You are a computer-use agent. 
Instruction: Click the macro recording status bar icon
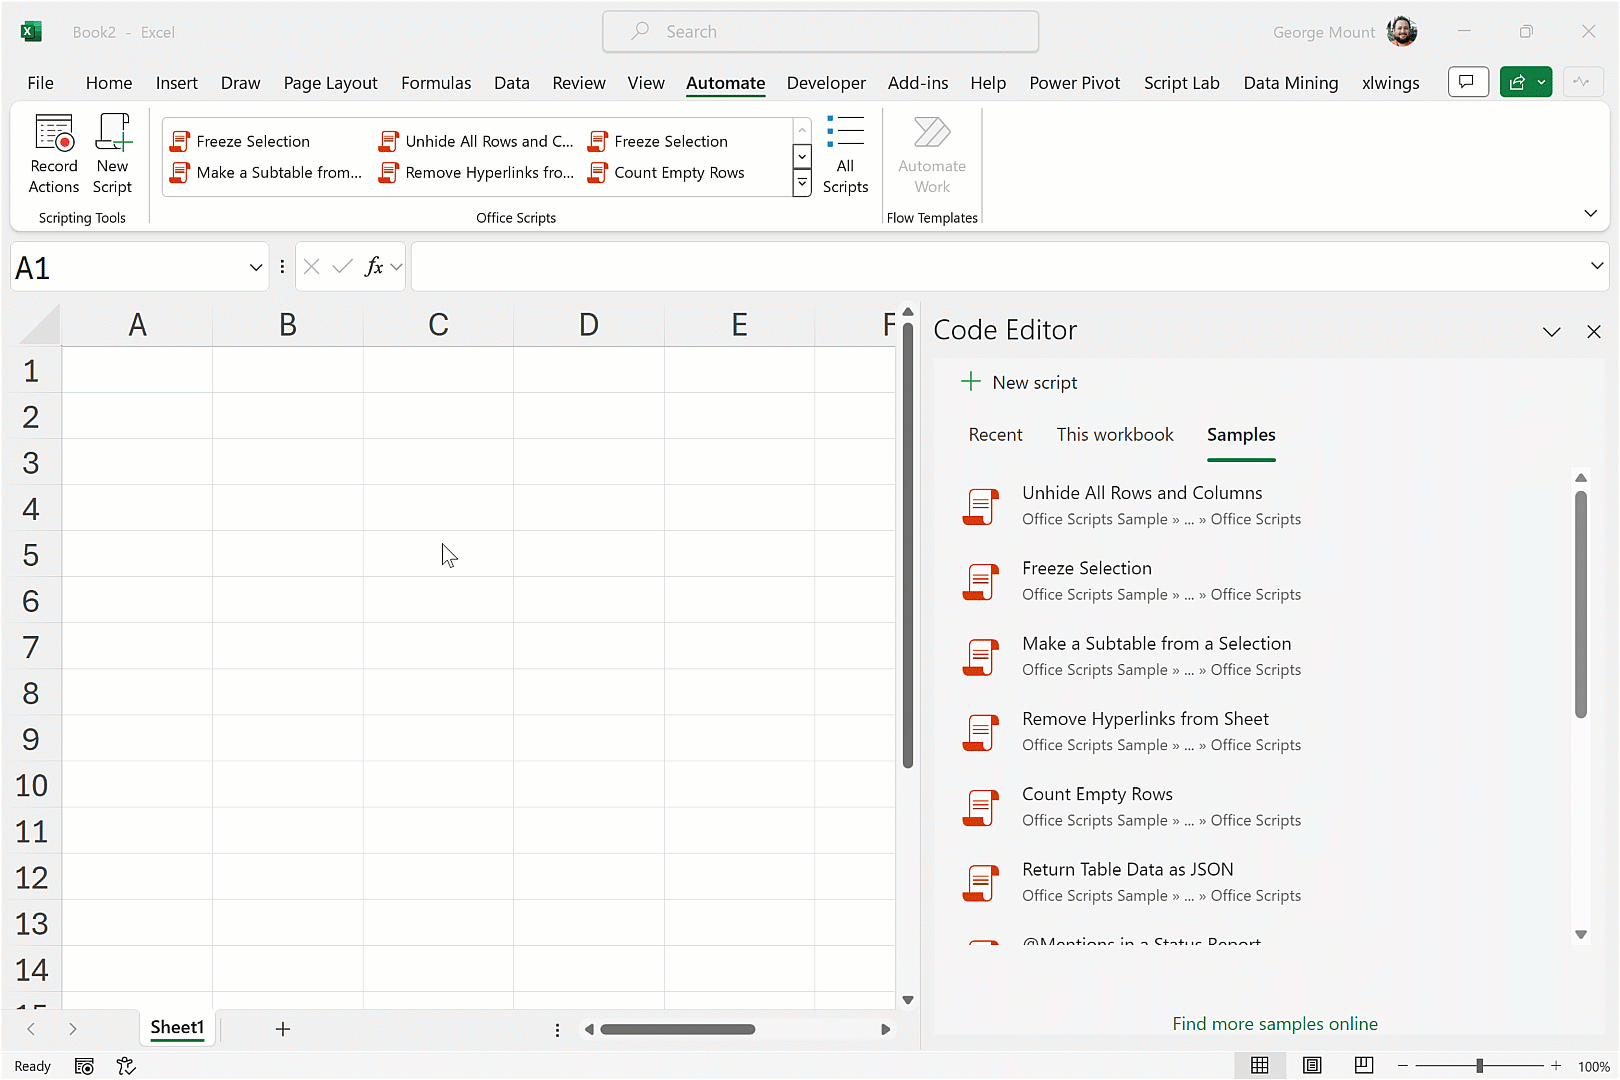84,1066
